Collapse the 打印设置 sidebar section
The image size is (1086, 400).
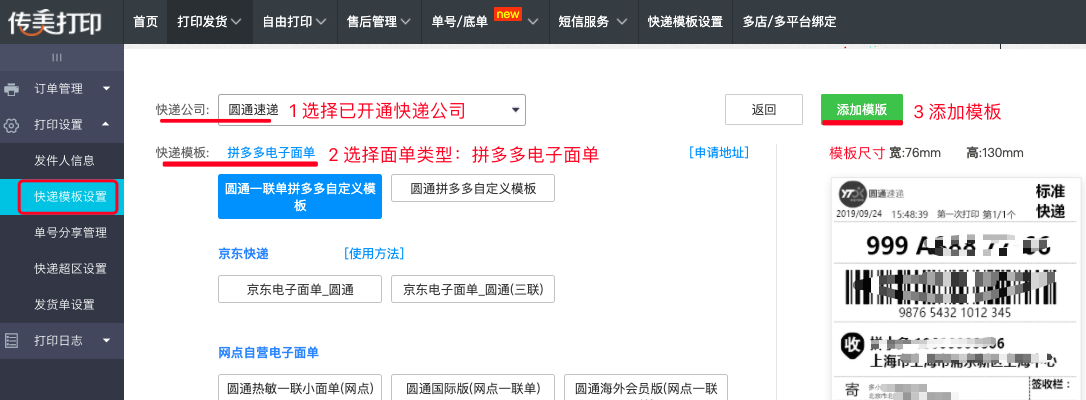pos(62,125)
